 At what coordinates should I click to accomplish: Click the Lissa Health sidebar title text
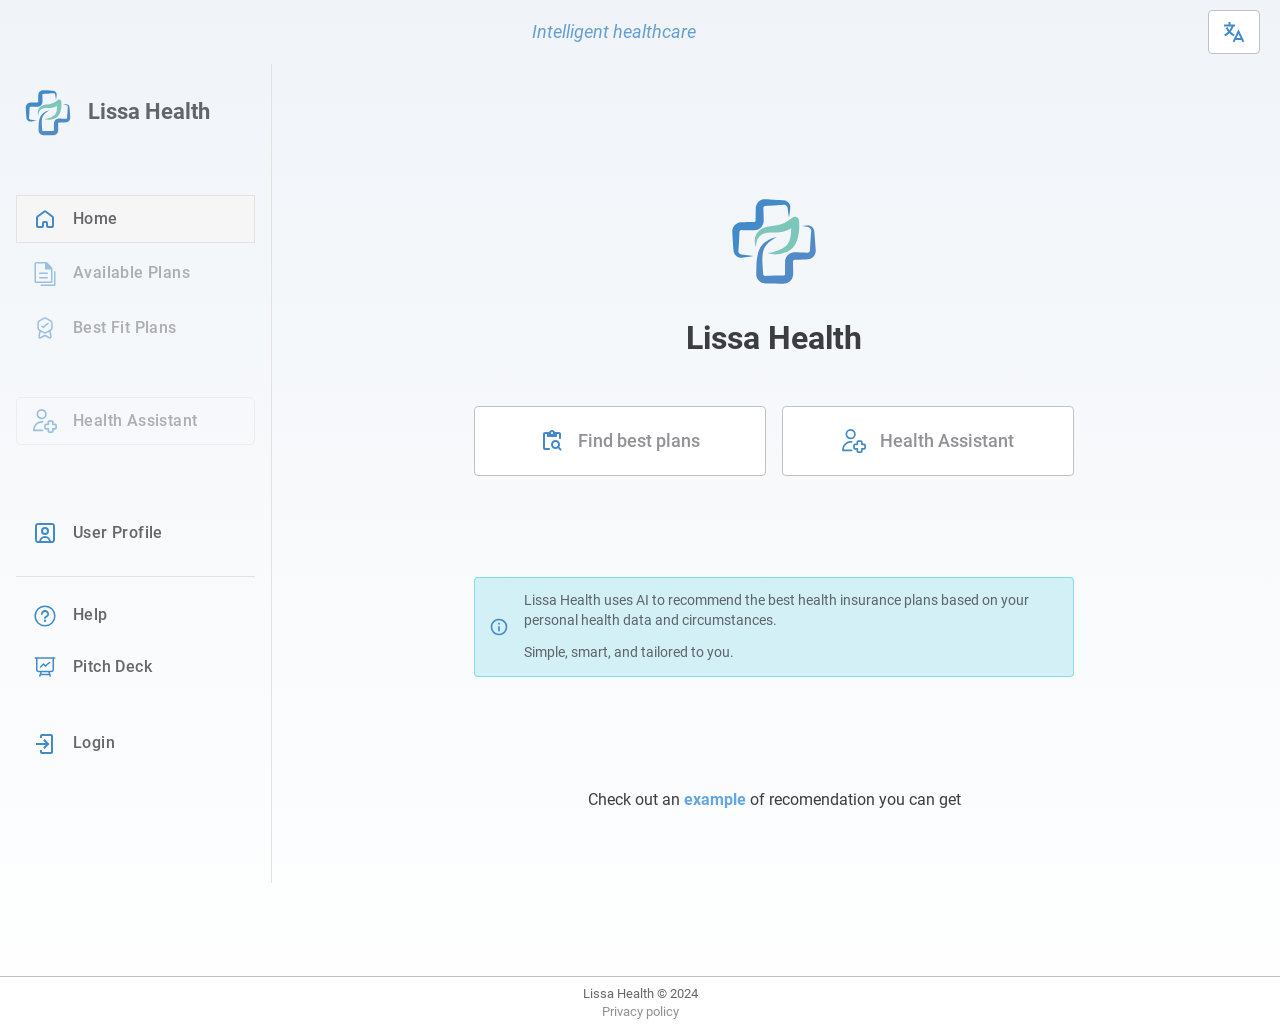point(149,112)
